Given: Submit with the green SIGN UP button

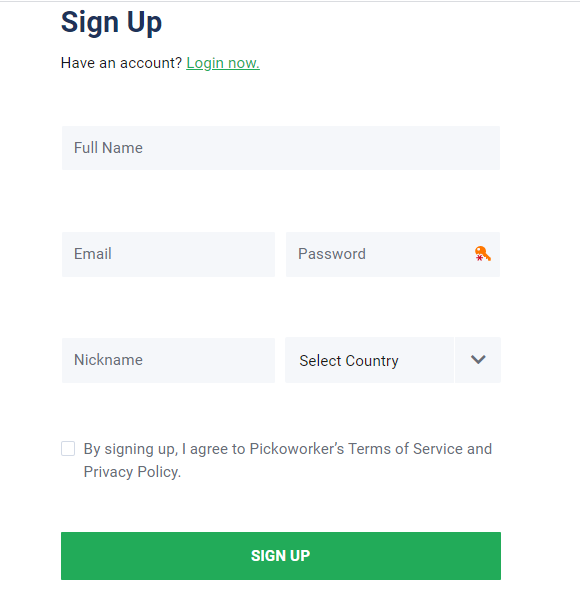Looking at the screenshot, I should 281,556.
